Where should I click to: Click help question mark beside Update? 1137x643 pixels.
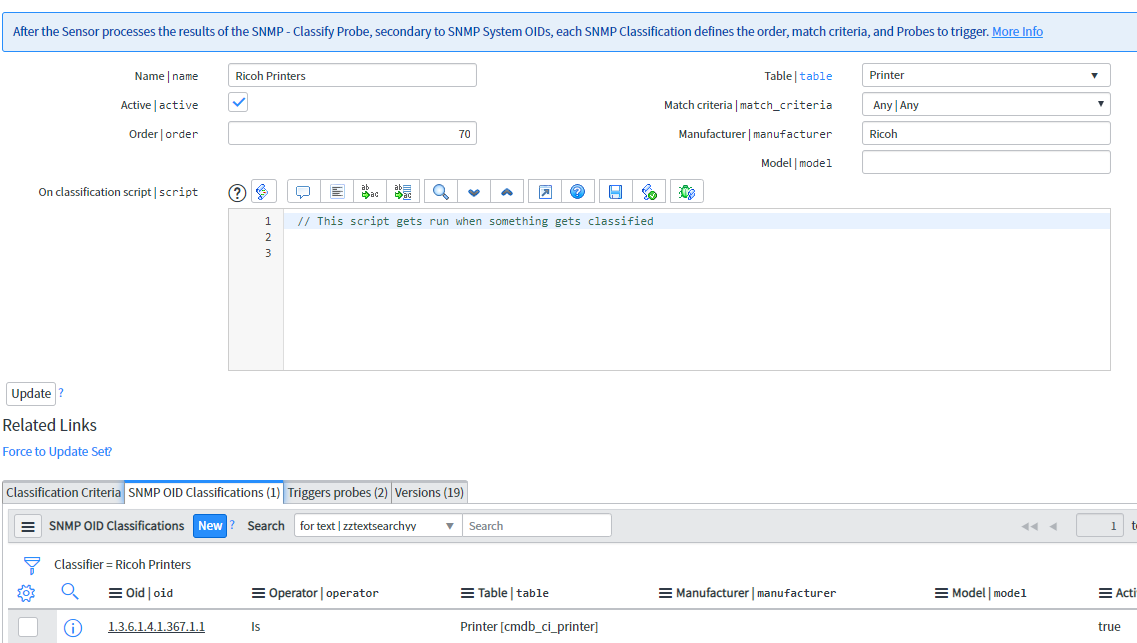point(61,392)
